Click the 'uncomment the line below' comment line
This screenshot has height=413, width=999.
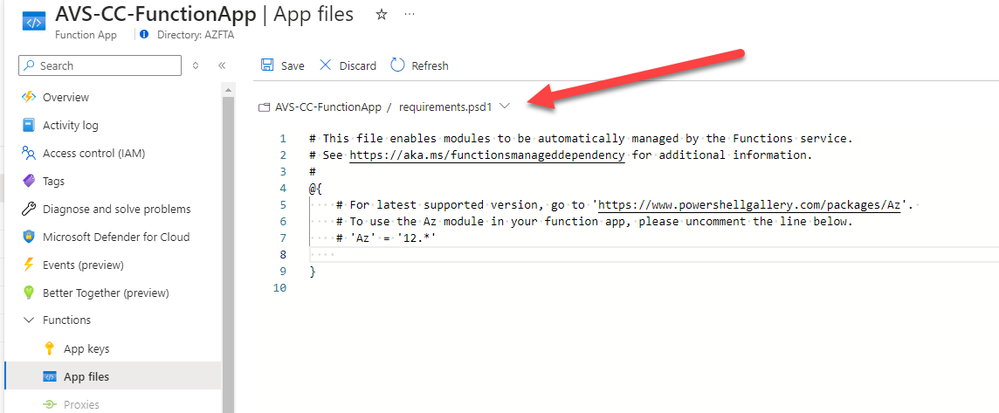tap(594, 222)
